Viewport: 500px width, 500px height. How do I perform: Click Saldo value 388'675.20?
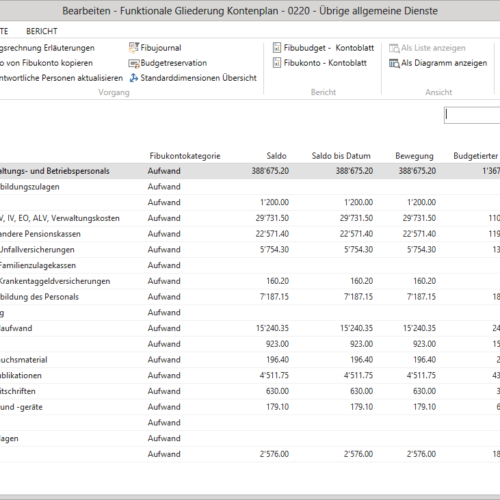pyautogui.click(x=270, y=171)
